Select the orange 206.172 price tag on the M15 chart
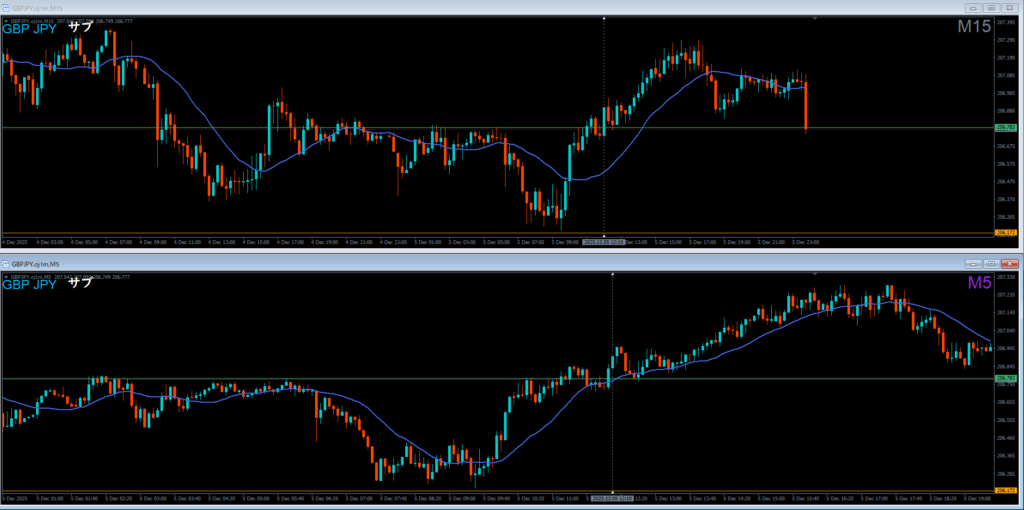The image size is (1024, 510). (x=1006, y=232)
